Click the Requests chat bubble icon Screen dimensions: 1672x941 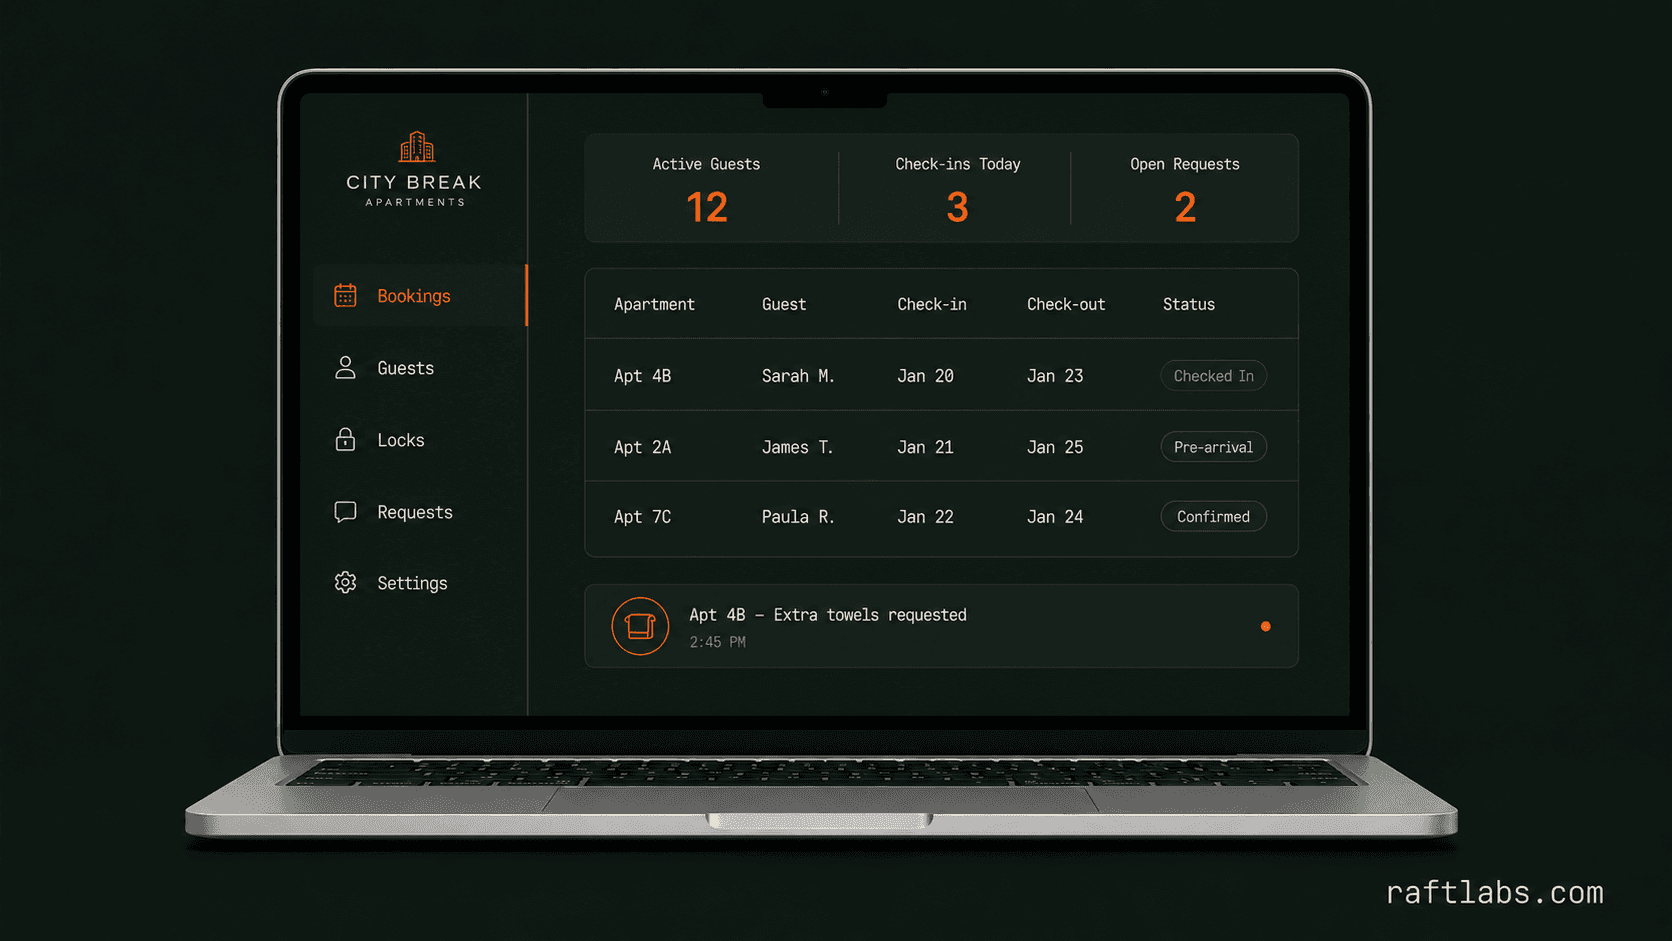click(x=345, y=512)
